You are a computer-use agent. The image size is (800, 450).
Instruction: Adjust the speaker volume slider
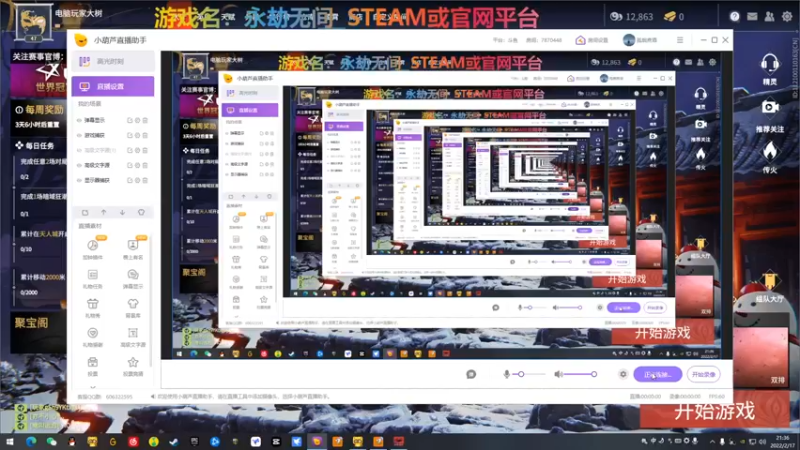(581, 374)
